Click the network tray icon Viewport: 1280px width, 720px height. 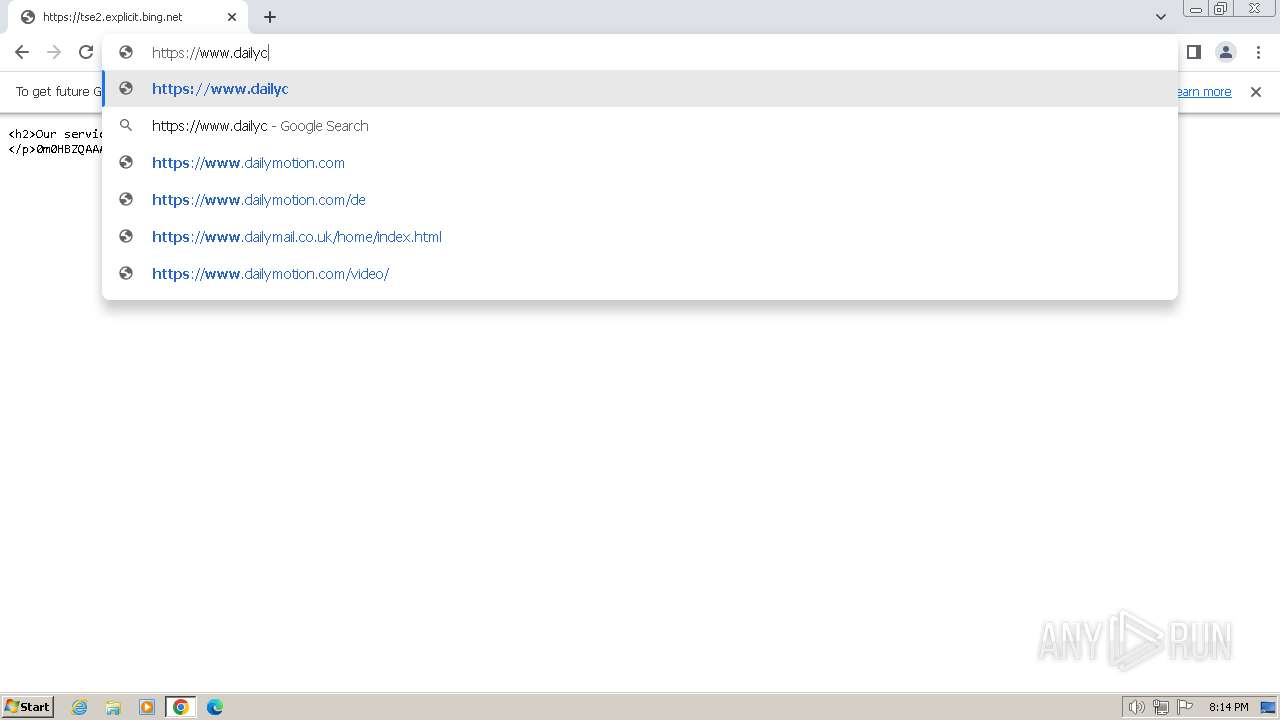(x=1161, y=707)
